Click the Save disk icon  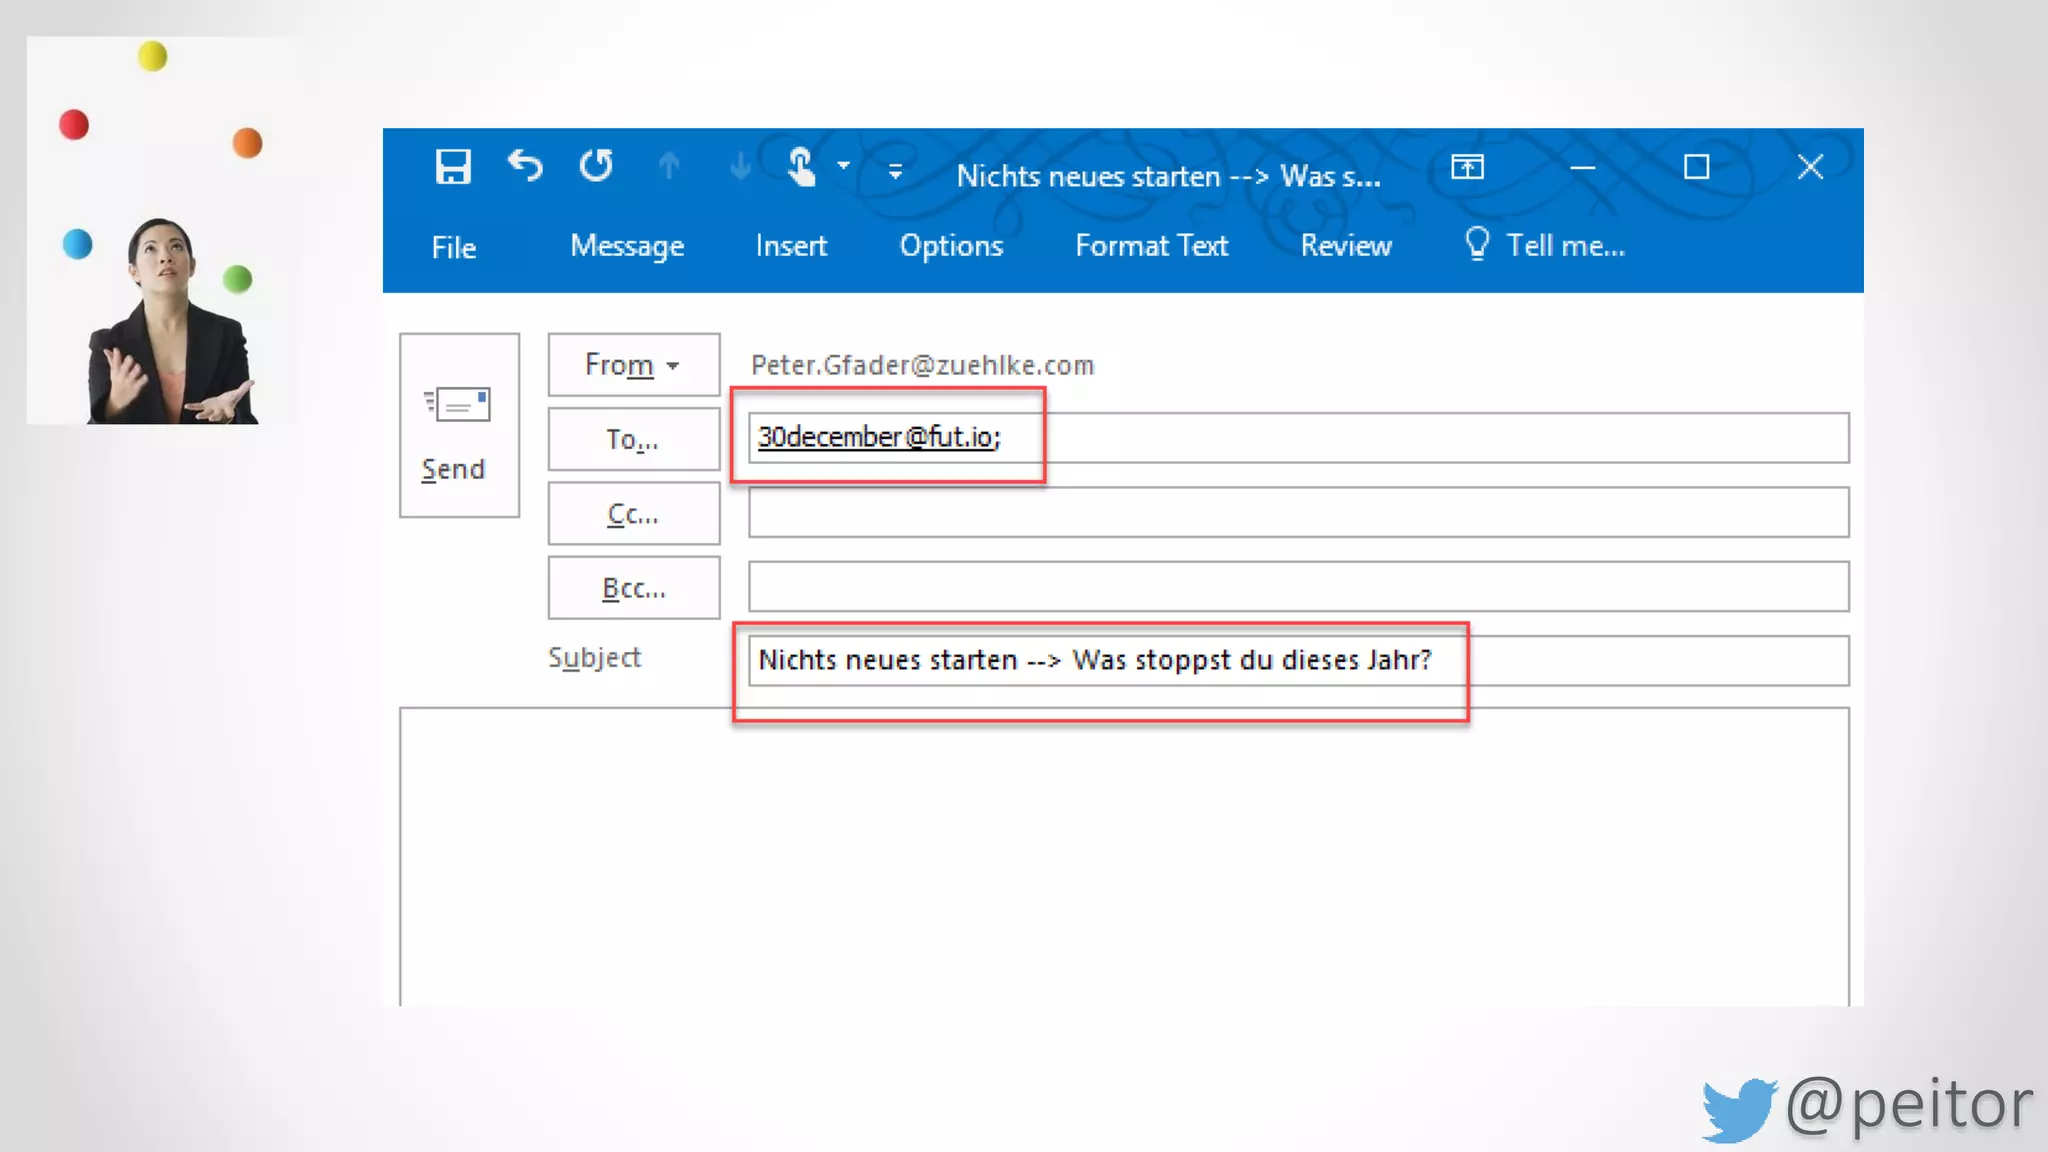(453, 166)
